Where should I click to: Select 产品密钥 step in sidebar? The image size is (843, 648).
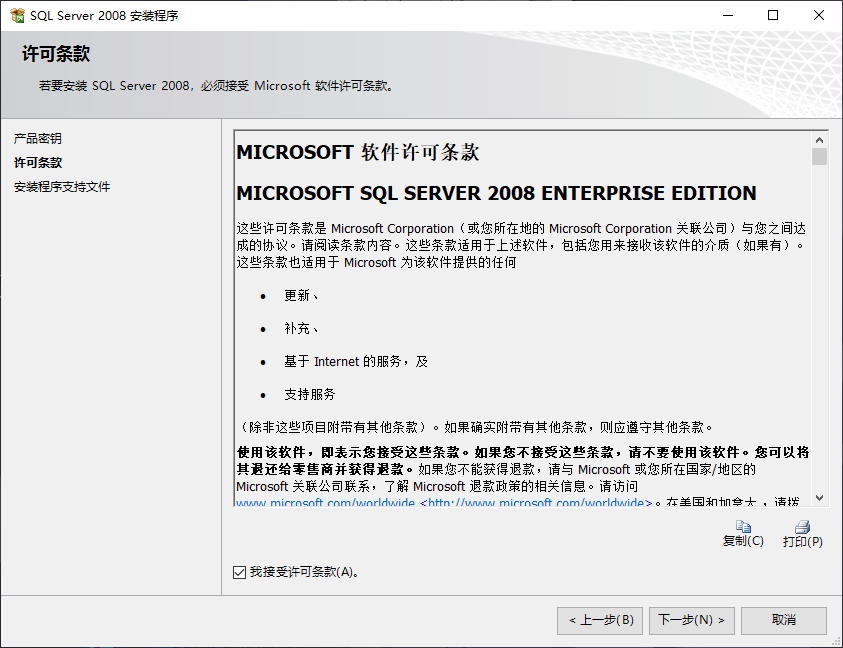tap(38, 139)
